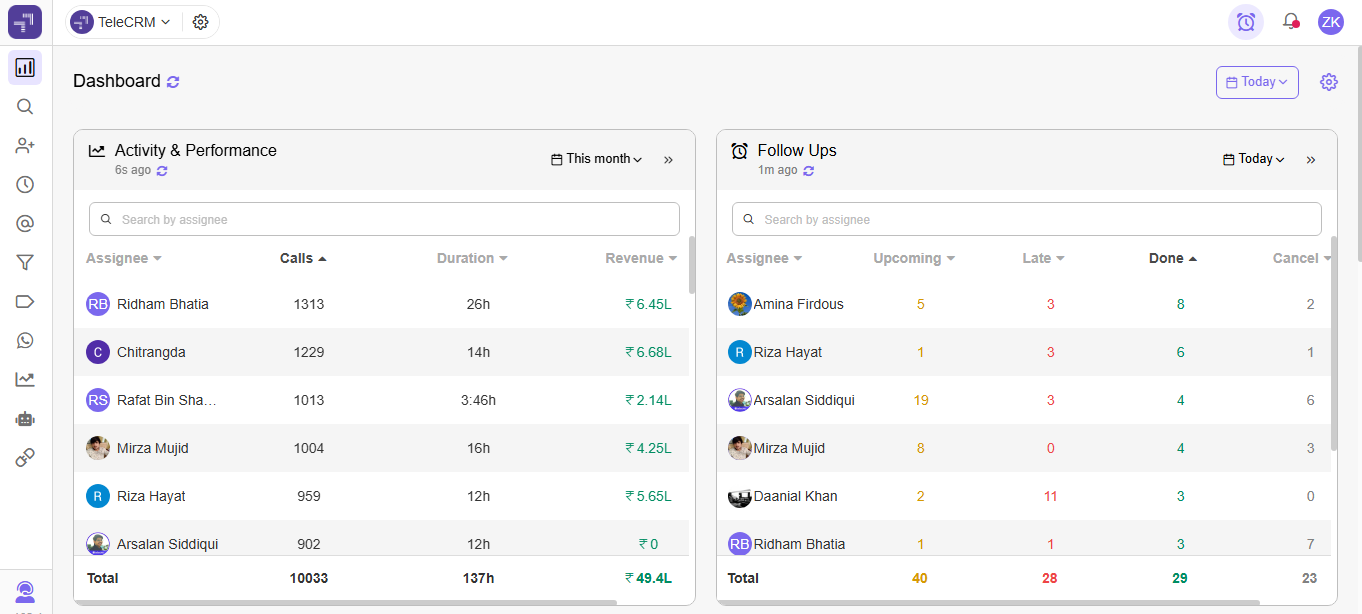Open search from the left sidebar
This screenshot has width=1362, height=614.
tap(24, 107)
